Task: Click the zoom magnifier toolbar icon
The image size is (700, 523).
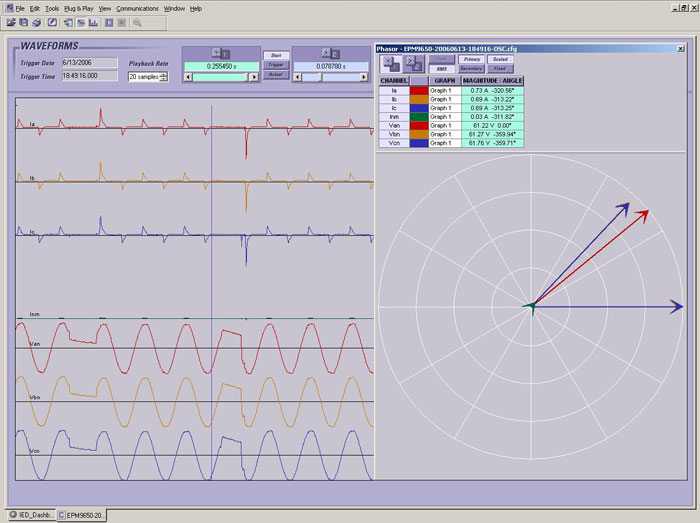Action: (137, 22)
